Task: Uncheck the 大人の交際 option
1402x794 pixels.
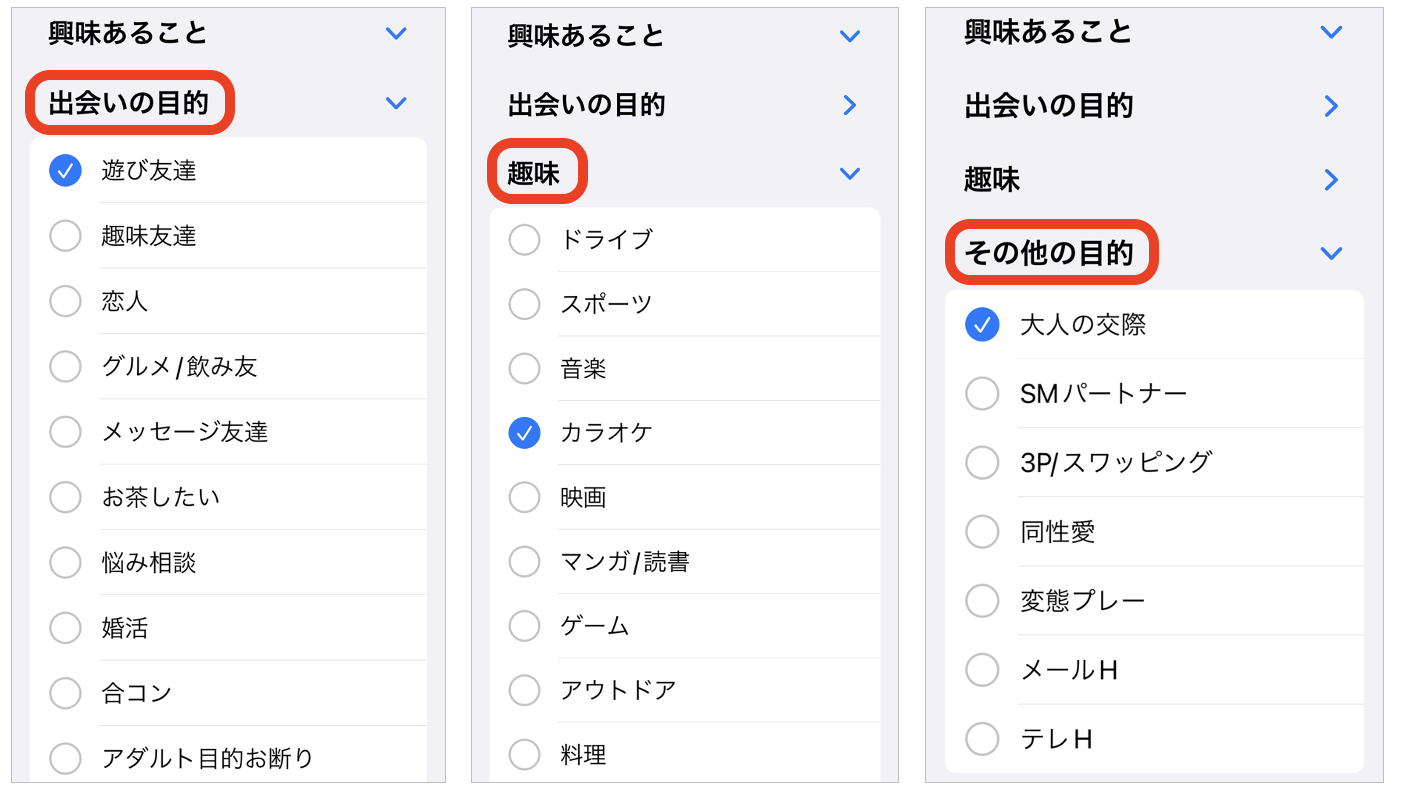Action: 982,324
